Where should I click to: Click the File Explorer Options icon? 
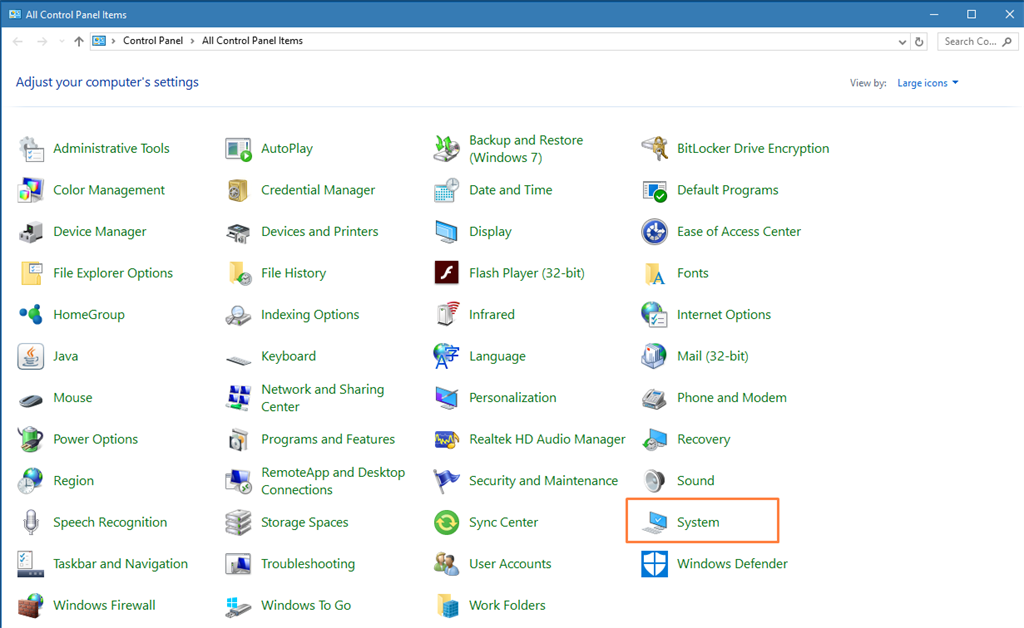[x=31, y=274]
